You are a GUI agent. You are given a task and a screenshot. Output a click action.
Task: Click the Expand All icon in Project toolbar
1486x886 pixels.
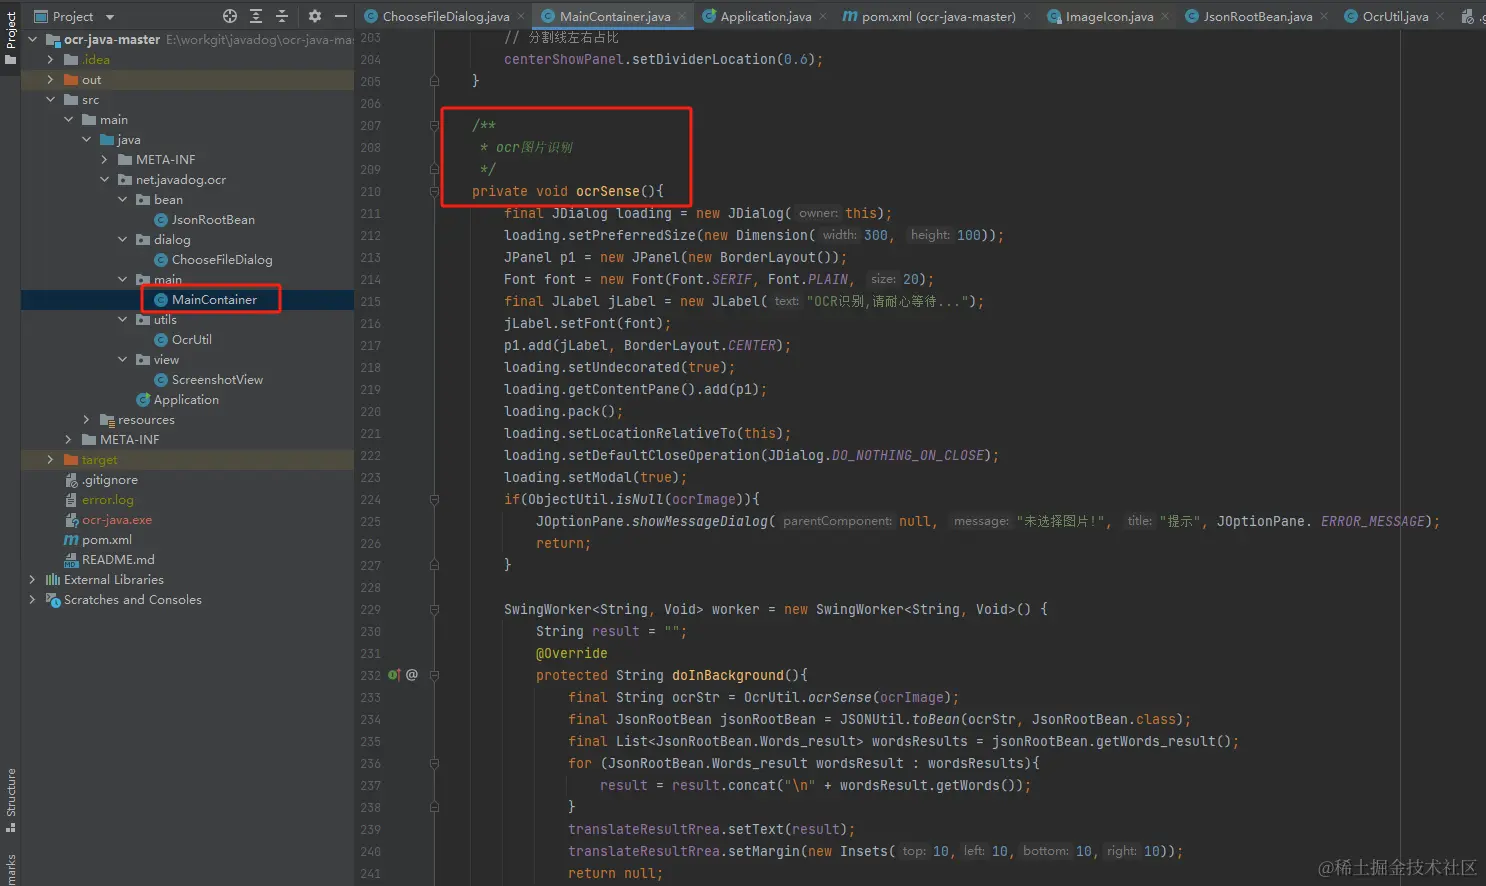(256, 16)
